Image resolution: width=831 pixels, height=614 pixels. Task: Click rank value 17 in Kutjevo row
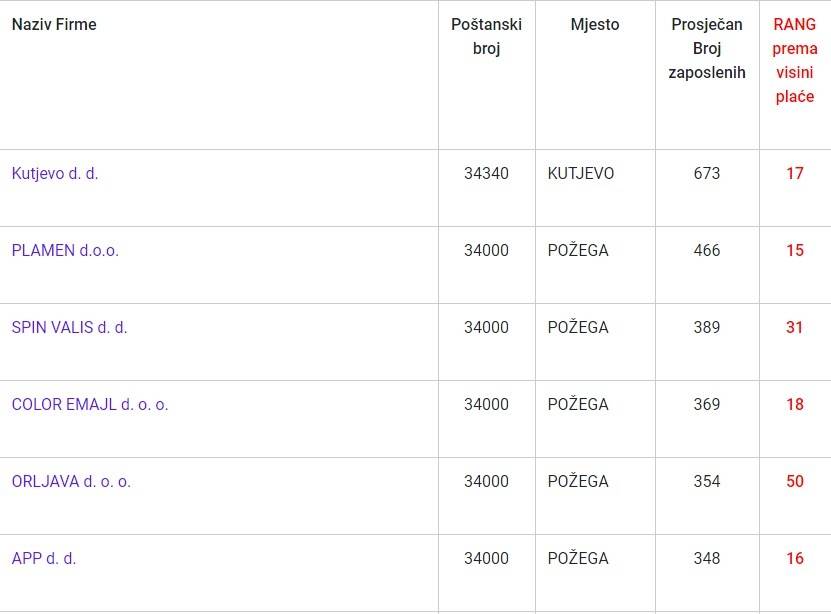point(795,173)
